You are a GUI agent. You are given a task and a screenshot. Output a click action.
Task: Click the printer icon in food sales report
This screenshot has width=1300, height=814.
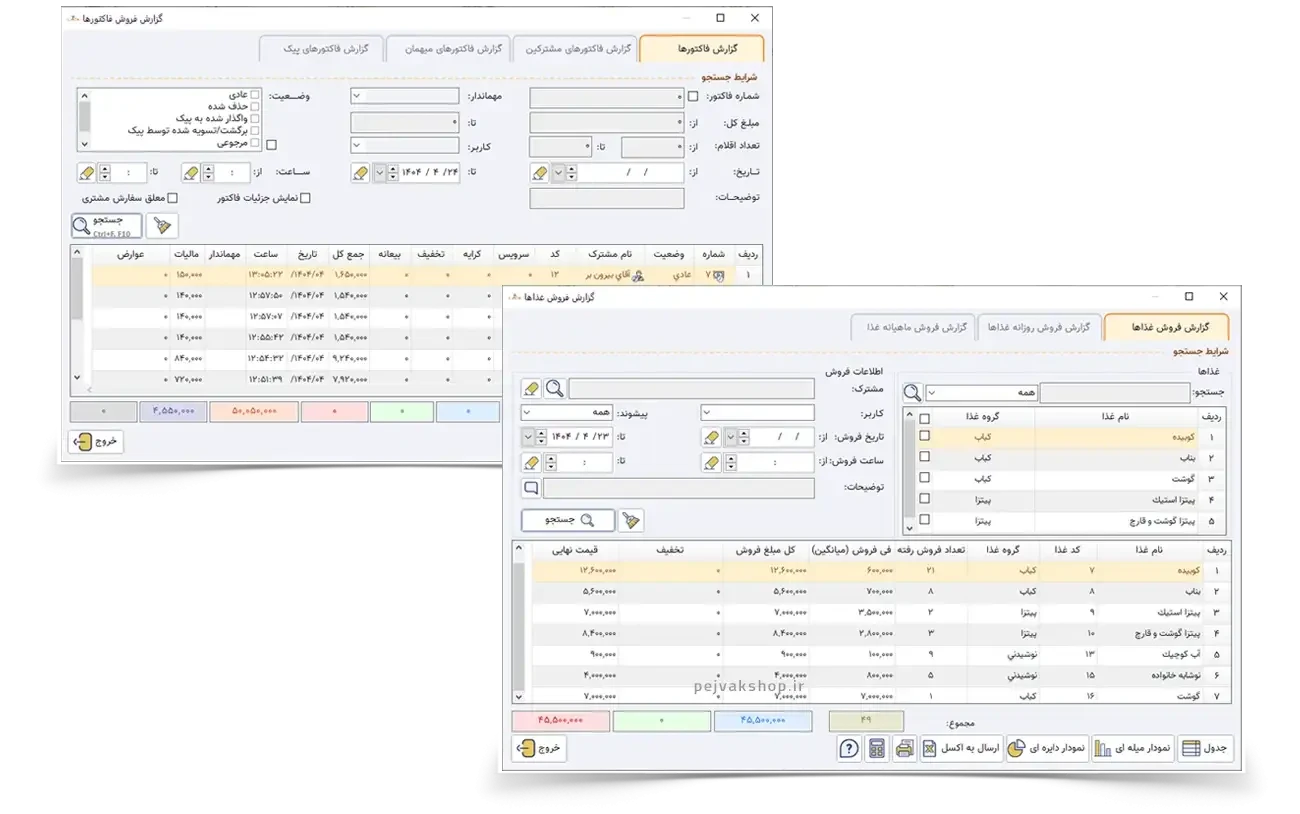(904, 749)
